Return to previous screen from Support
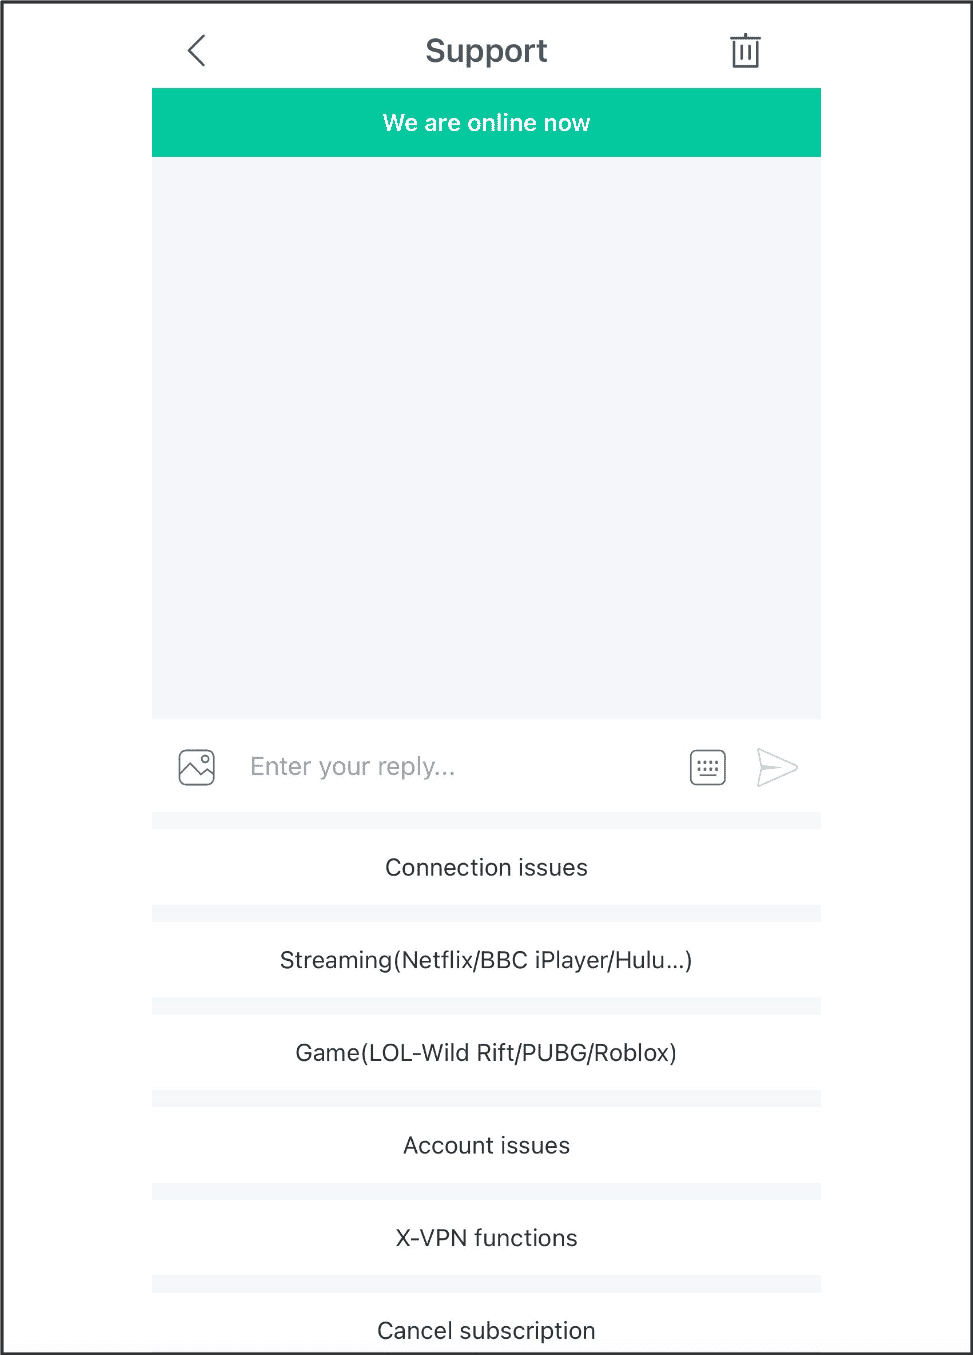The width and height of the screenshot is (973, 1355). click(197, 51)
